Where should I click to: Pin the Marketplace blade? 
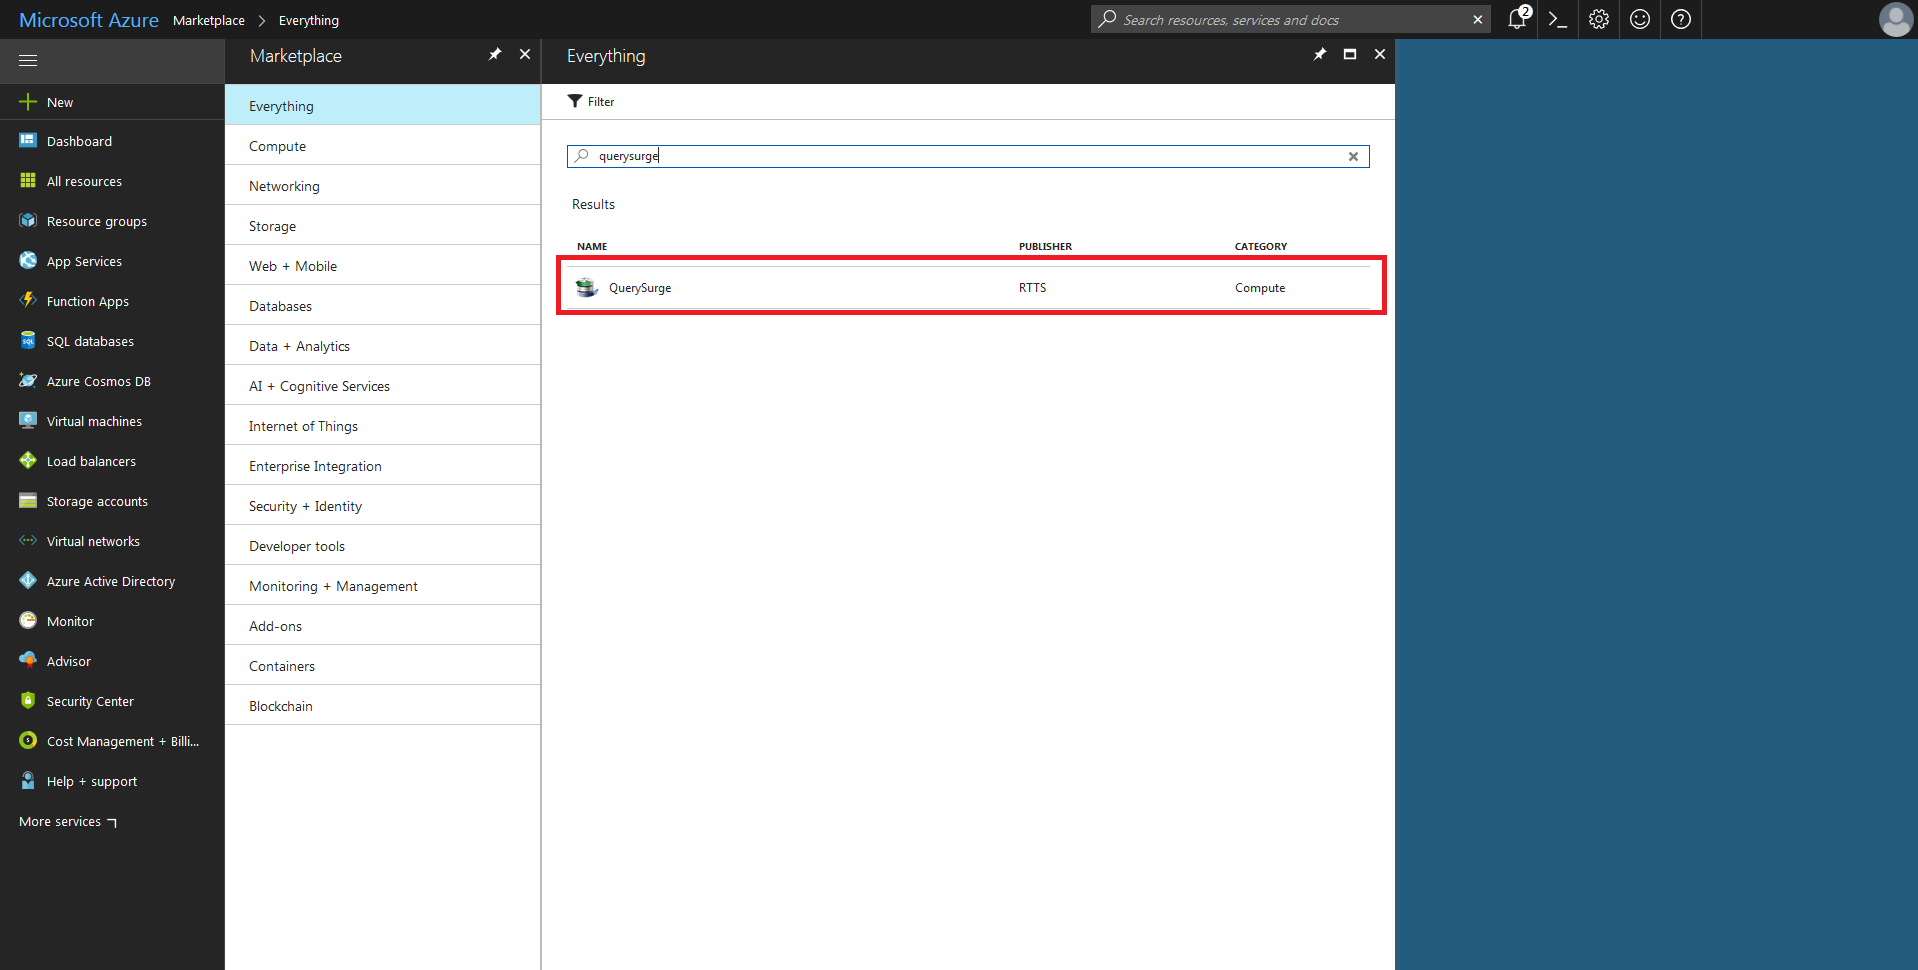[x=495, y=55]
